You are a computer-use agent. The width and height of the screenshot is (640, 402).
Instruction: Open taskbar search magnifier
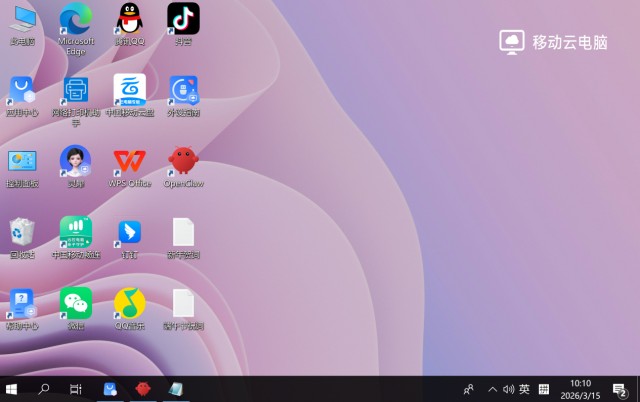click(x=44, y=389)
